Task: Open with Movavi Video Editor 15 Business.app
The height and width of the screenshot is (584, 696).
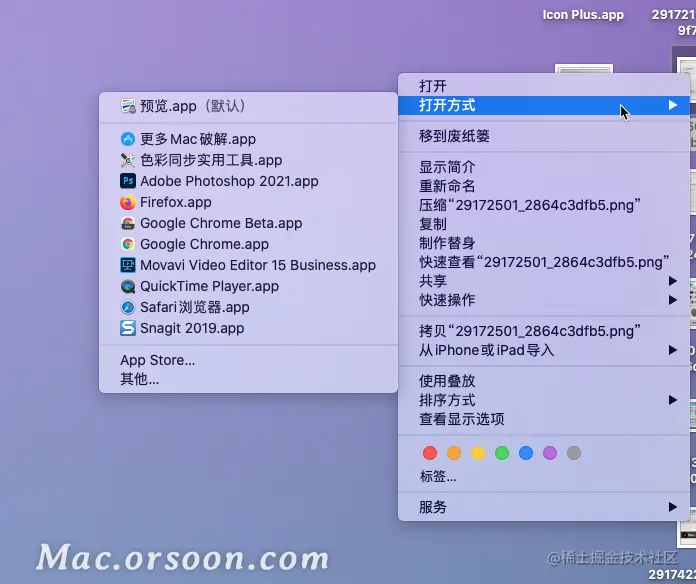Action: 248,265
